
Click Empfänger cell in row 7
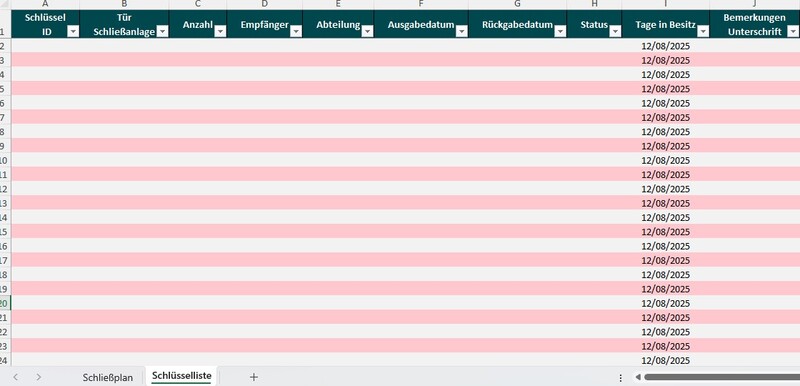point(265,117)
